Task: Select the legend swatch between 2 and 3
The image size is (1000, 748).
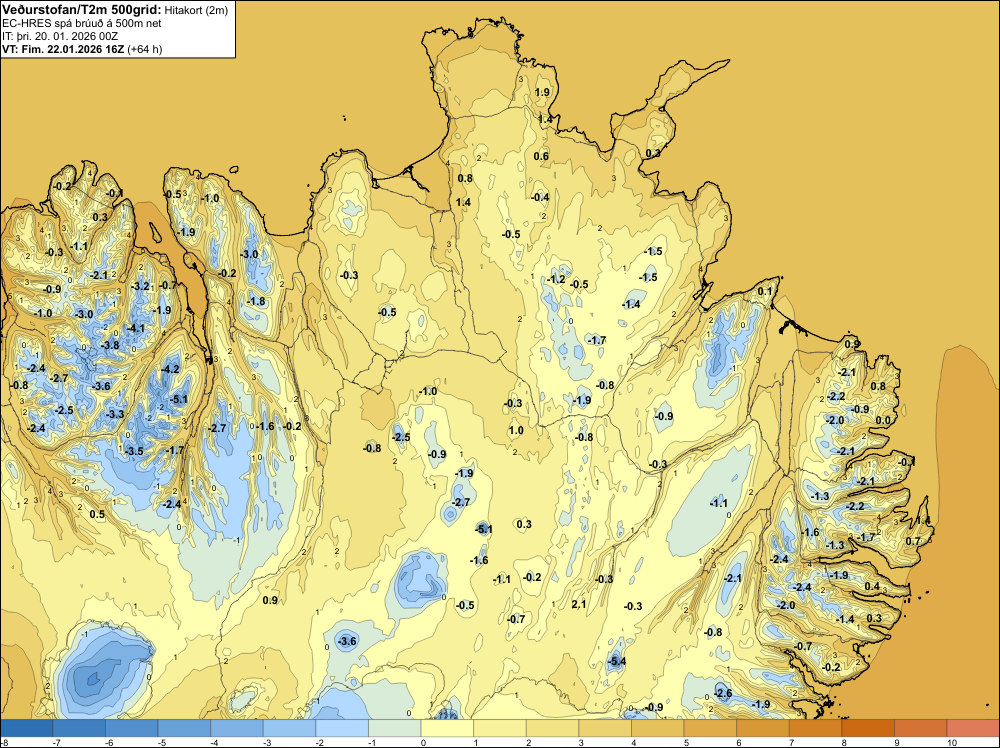Action: [552, 728]
